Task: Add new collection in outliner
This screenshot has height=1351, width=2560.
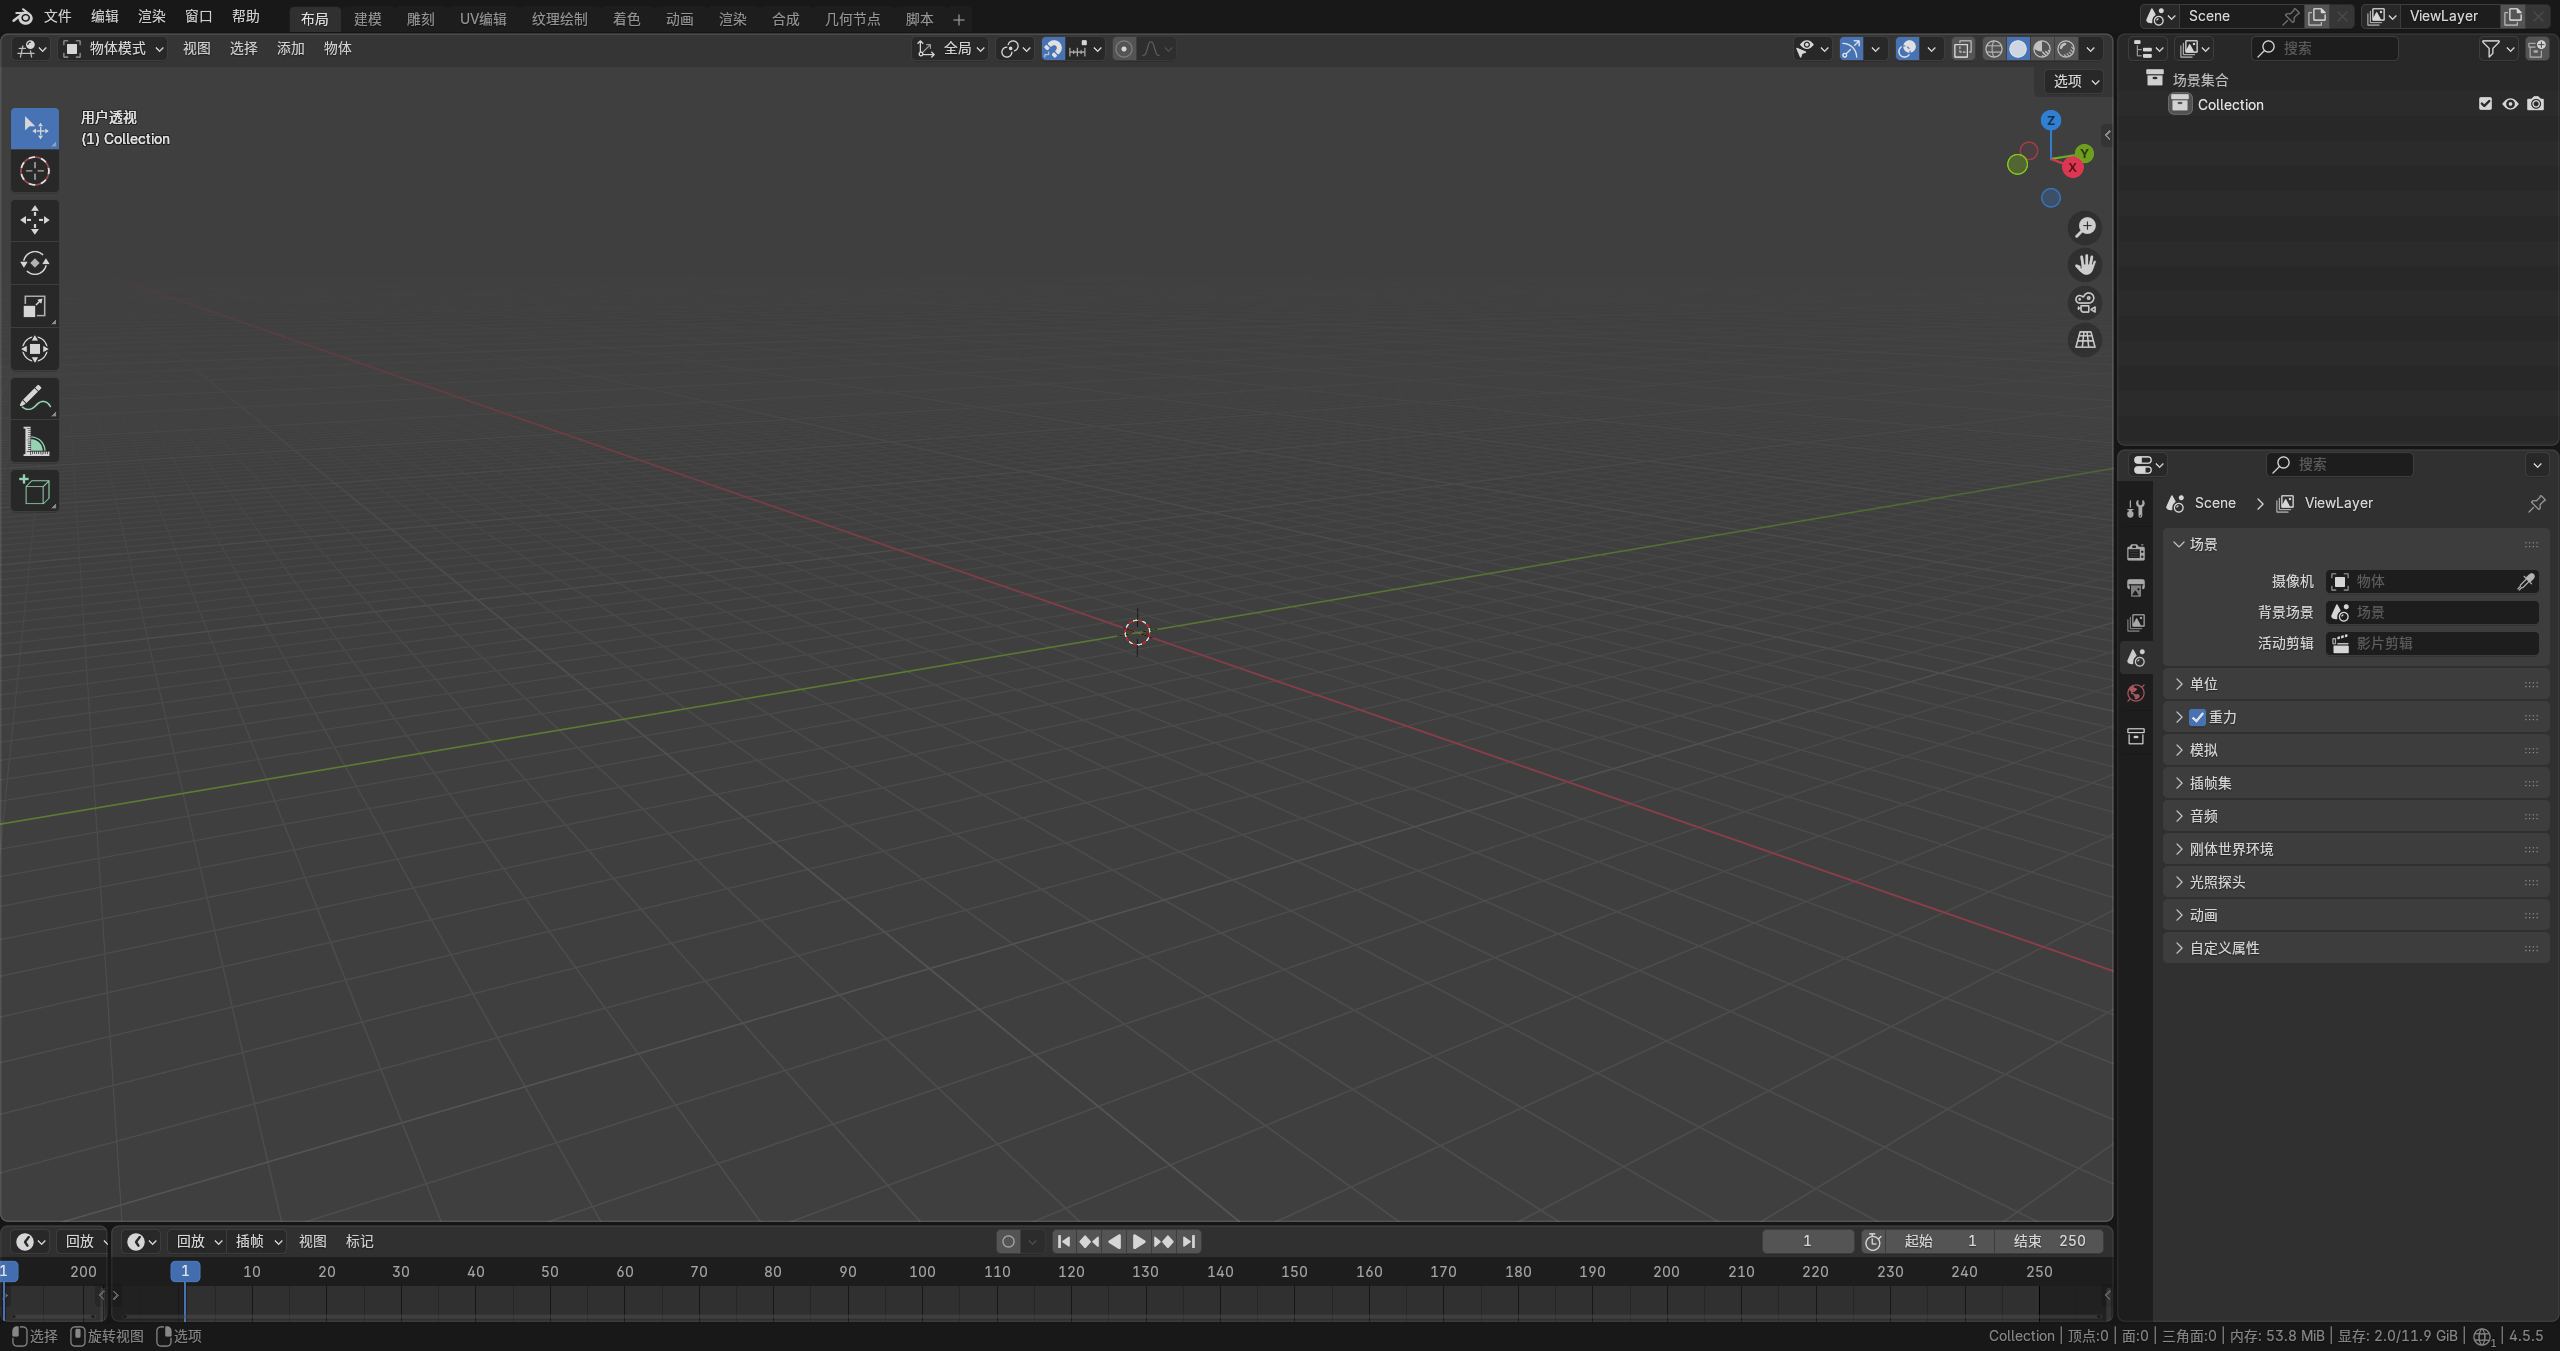Action: coord(2537,48)
